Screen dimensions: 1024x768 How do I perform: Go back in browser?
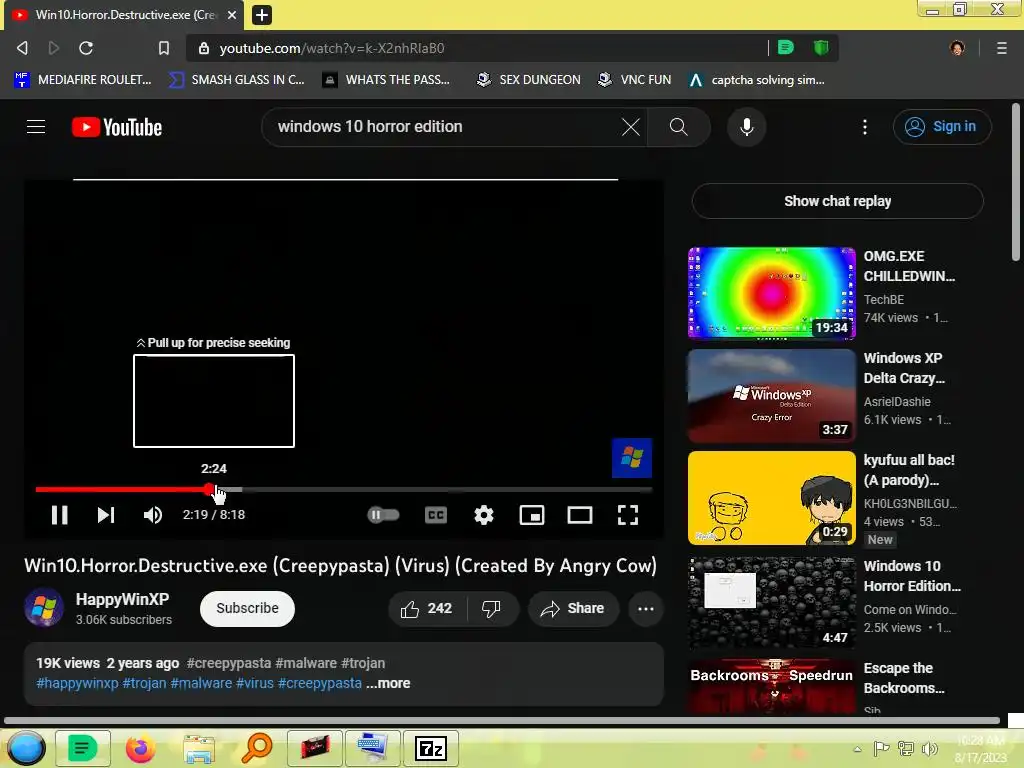coord(22,48)
